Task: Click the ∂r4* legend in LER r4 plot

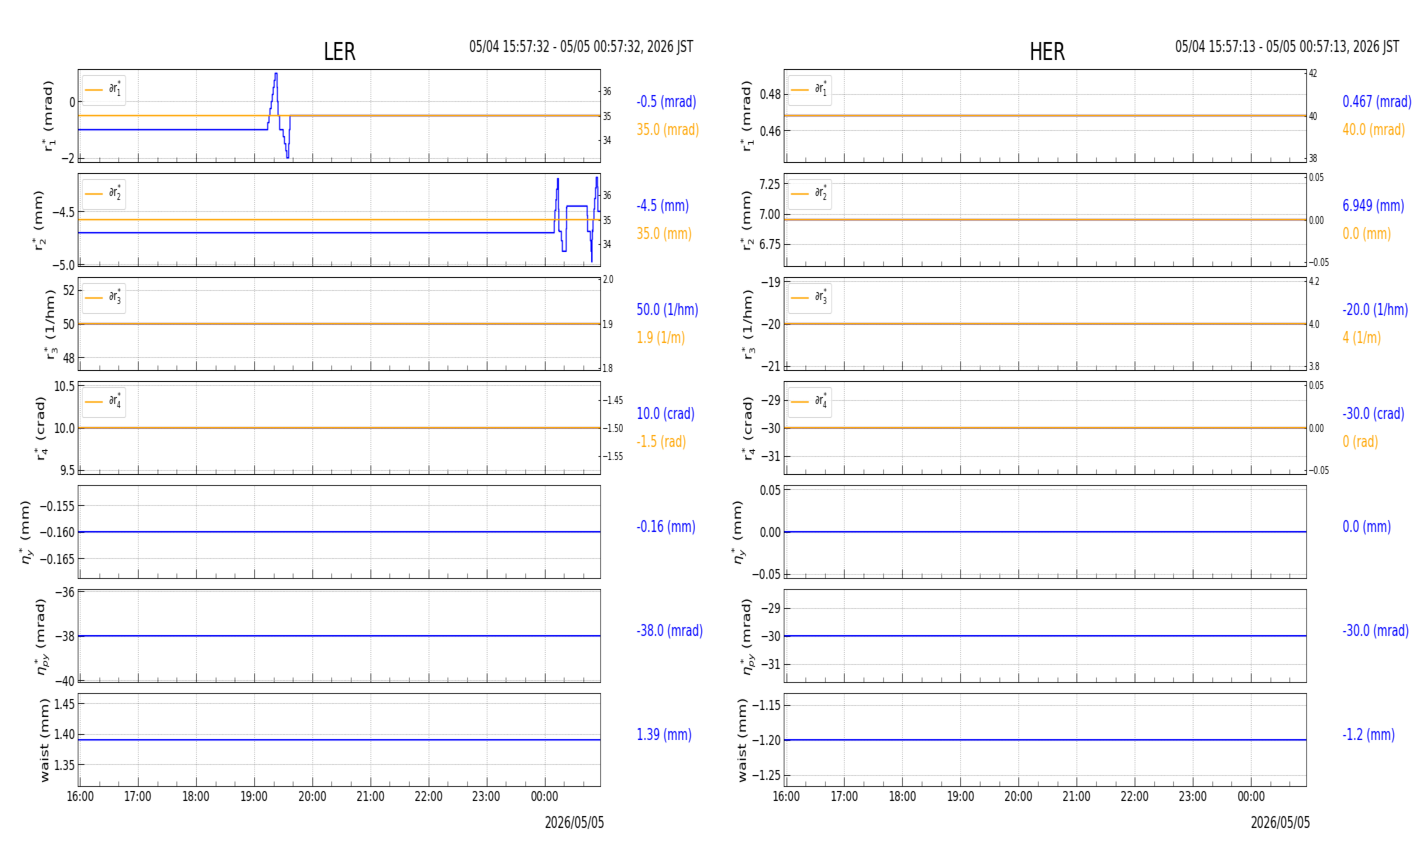Action: point(104,402)
